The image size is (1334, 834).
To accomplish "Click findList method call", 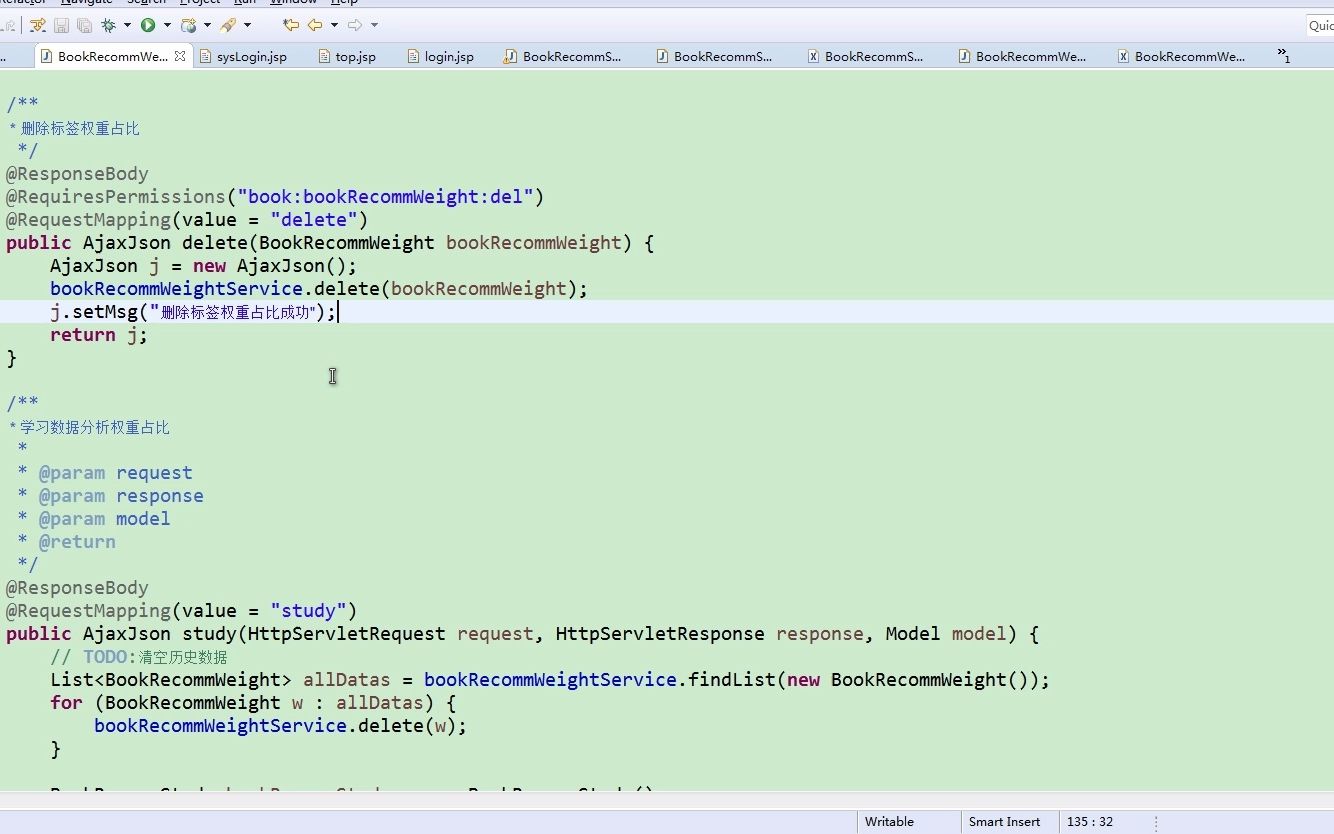I will click(732, 680).
